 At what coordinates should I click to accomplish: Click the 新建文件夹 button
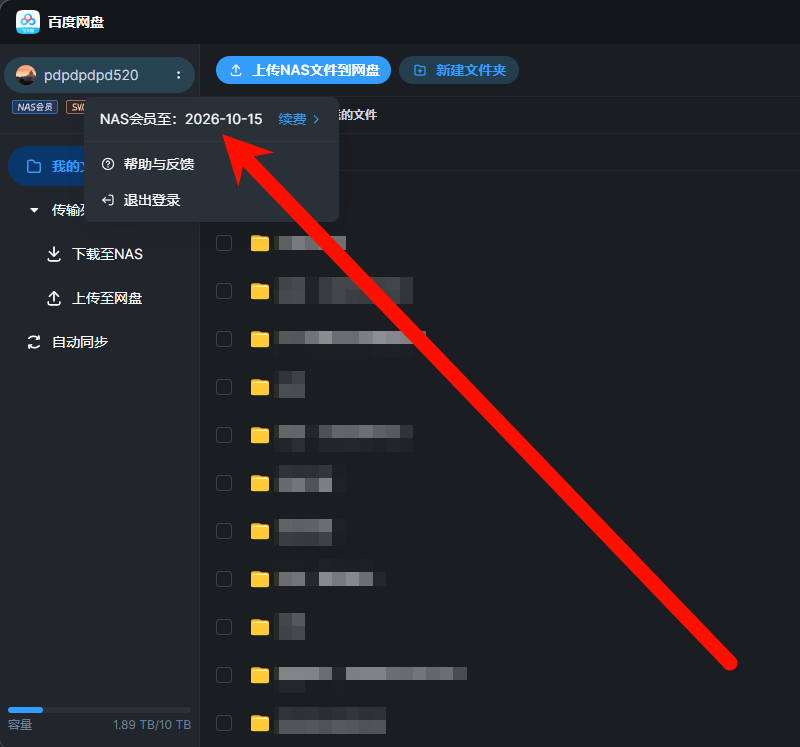click(459, 70)
